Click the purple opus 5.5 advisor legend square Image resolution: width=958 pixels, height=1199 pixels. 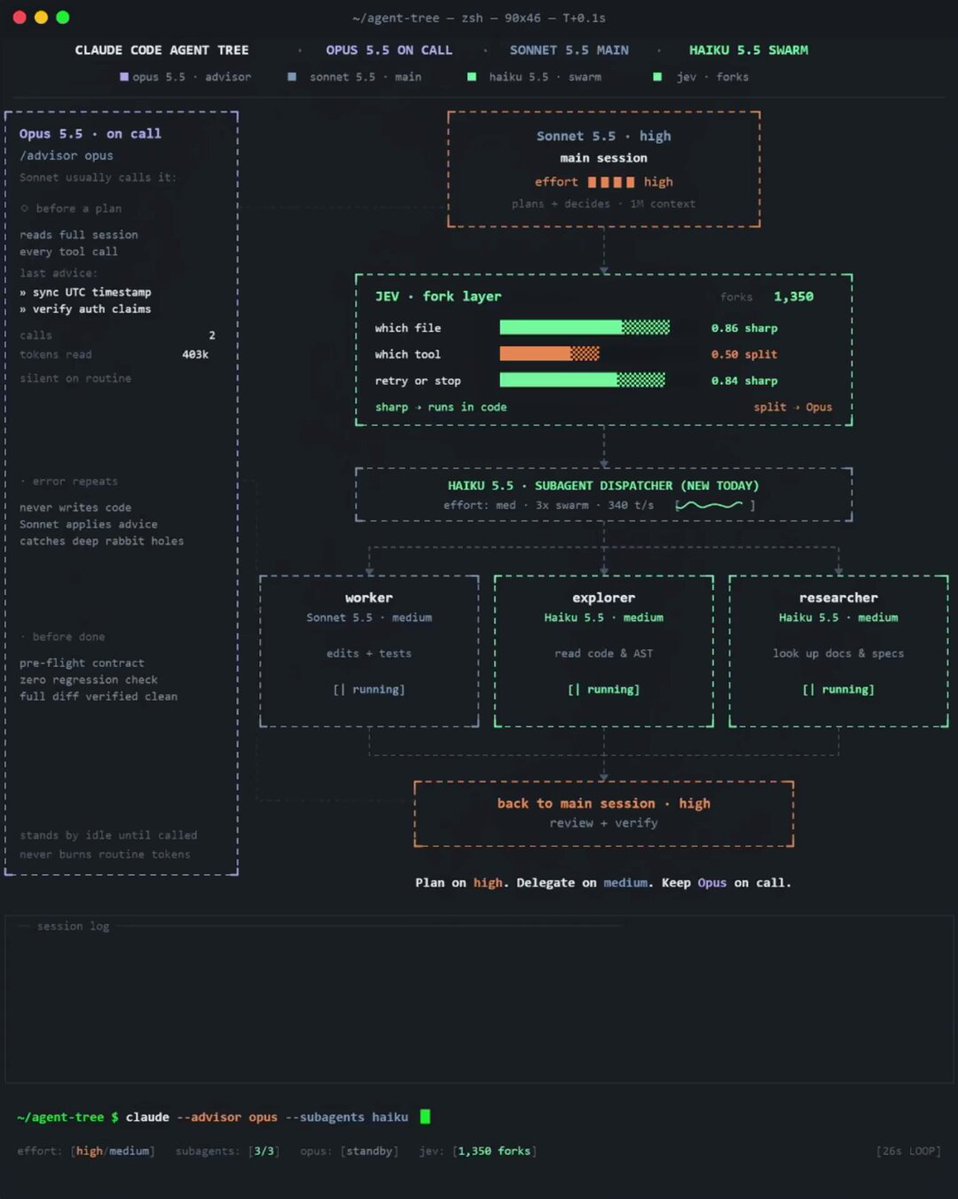pyautogui.click(x=124, y=76)
